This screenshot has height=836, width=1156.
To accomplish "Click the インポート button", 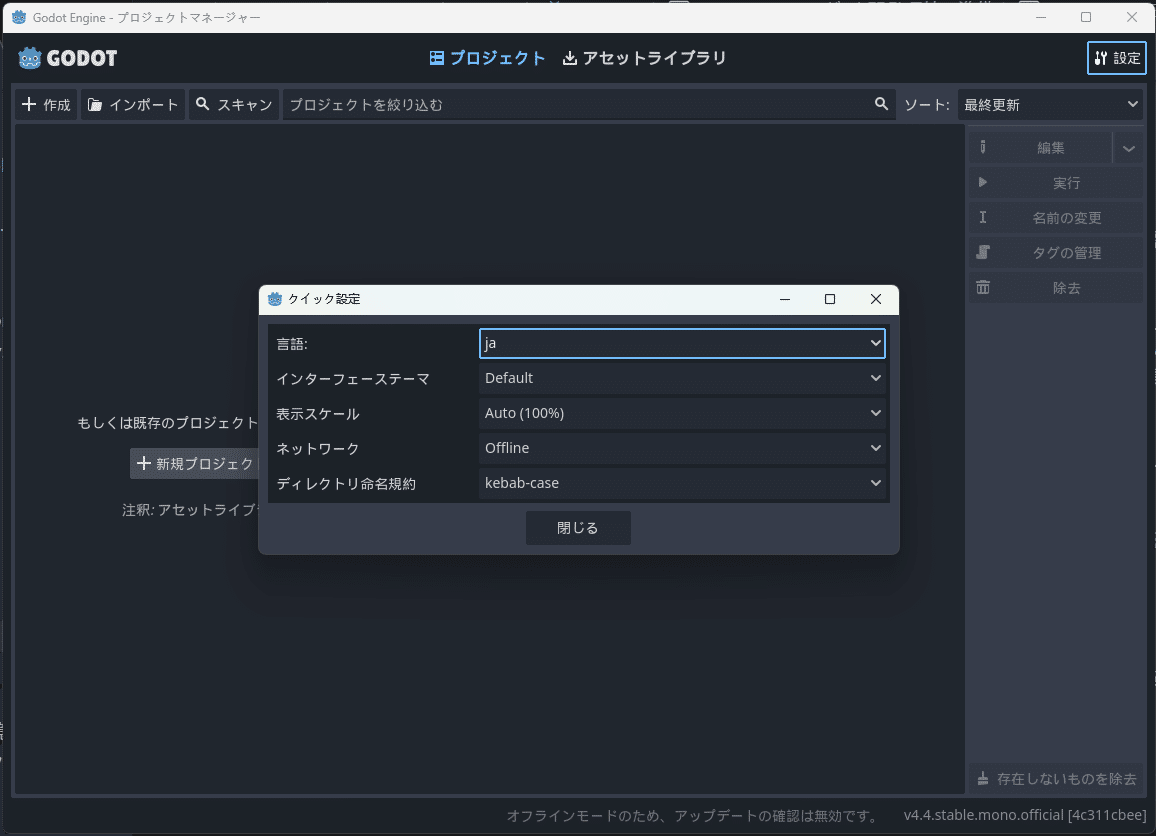I will click(133, 105).
